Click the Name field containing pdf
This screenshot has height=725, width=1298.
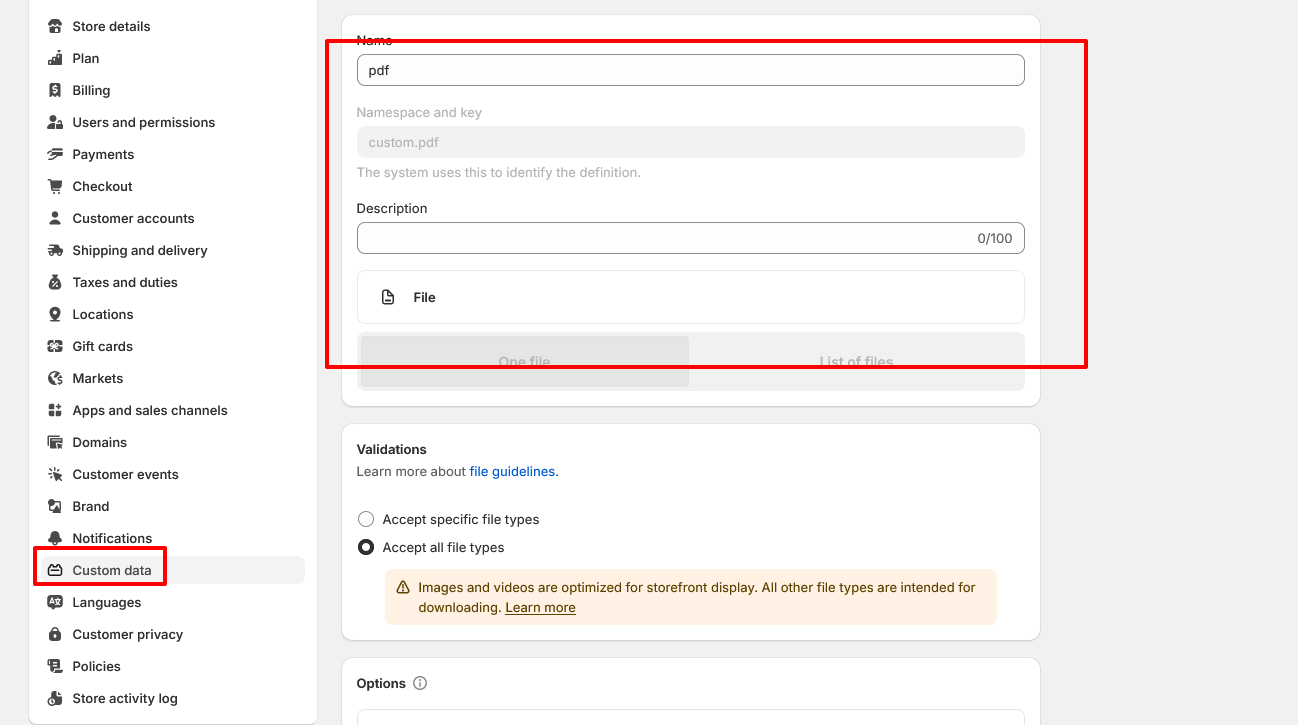[690, 70]
